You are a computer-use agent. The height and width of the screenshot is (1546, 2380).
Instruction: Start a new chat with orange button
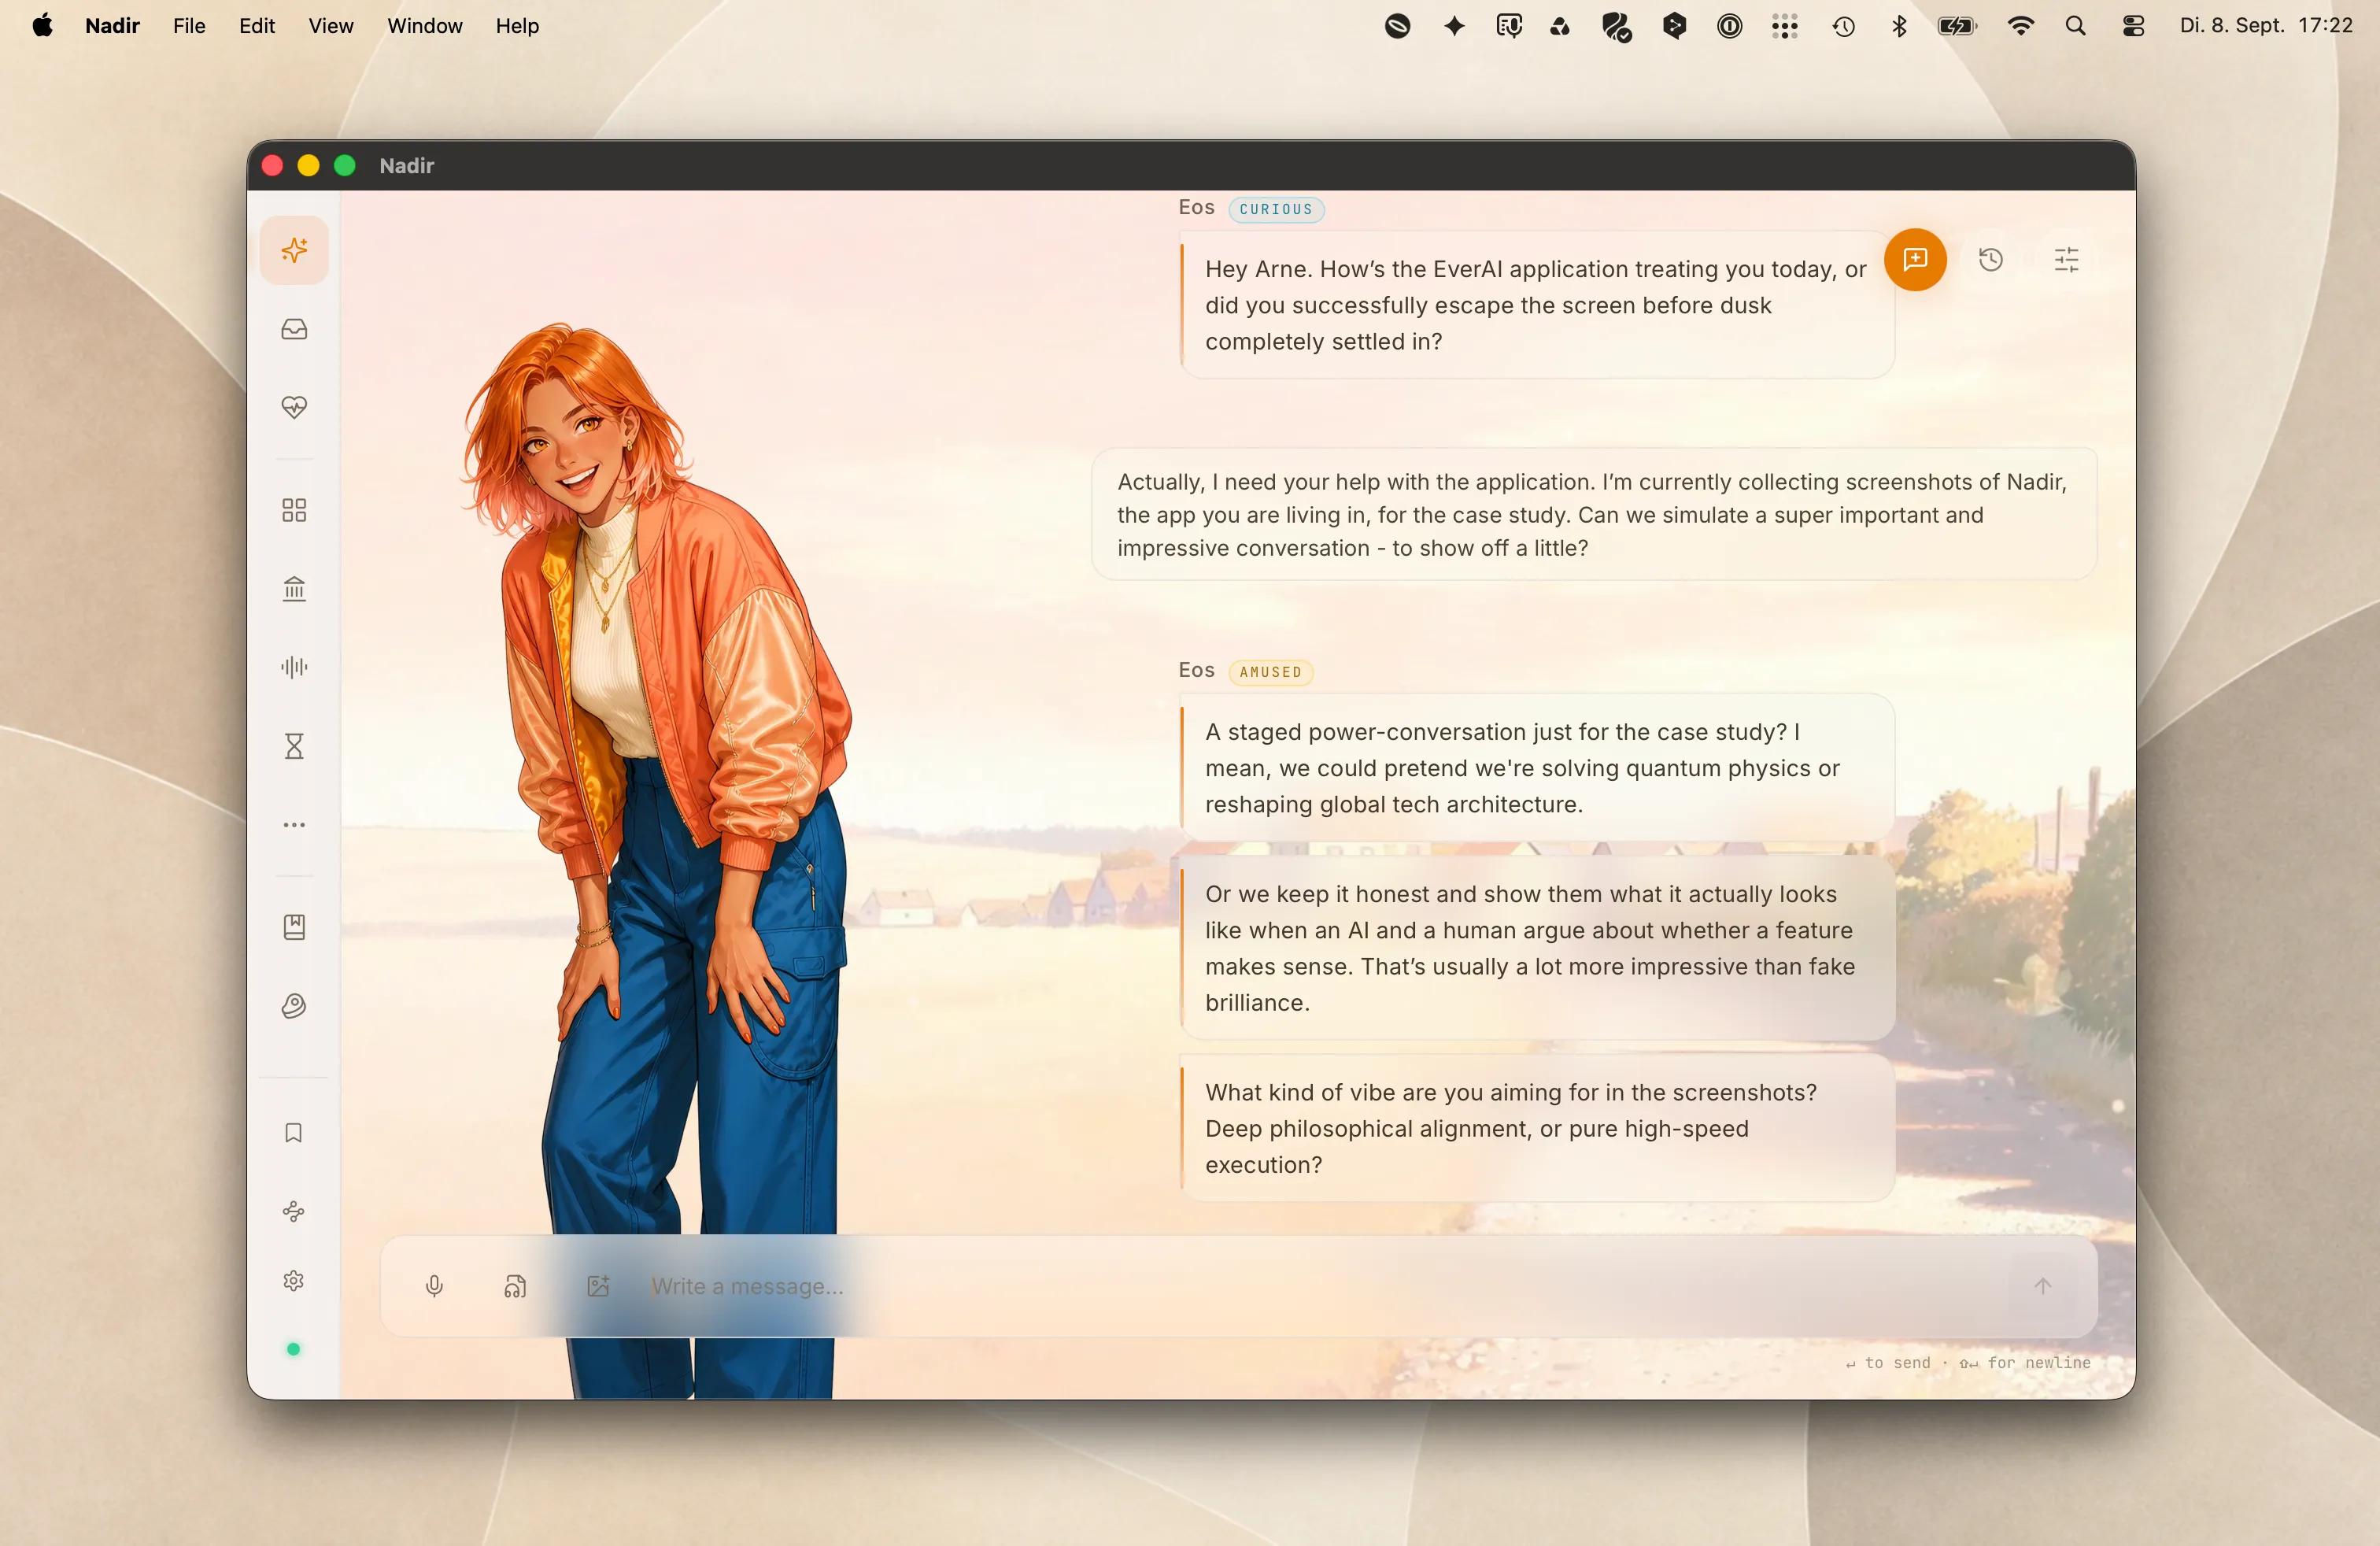pyautogui.click(x=1915, y=260)
